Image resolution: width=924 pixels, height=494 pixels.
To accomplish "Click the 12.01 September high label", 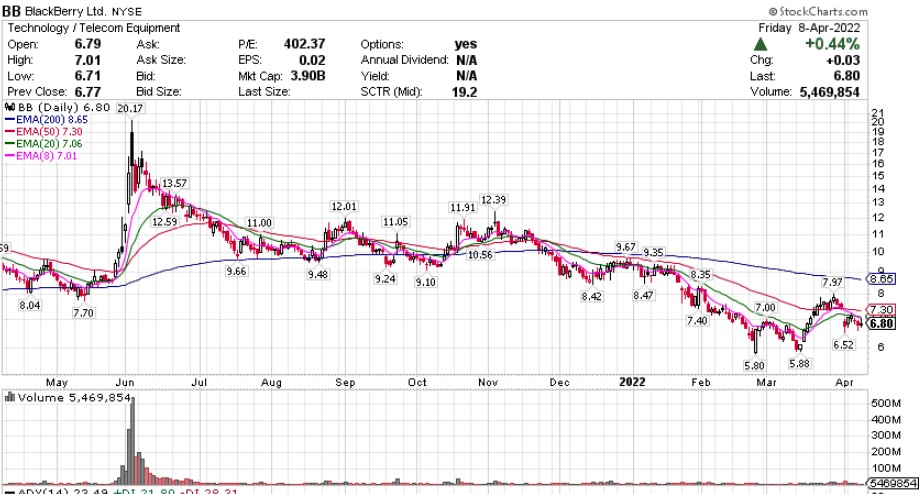I will [x=343, y=206].
